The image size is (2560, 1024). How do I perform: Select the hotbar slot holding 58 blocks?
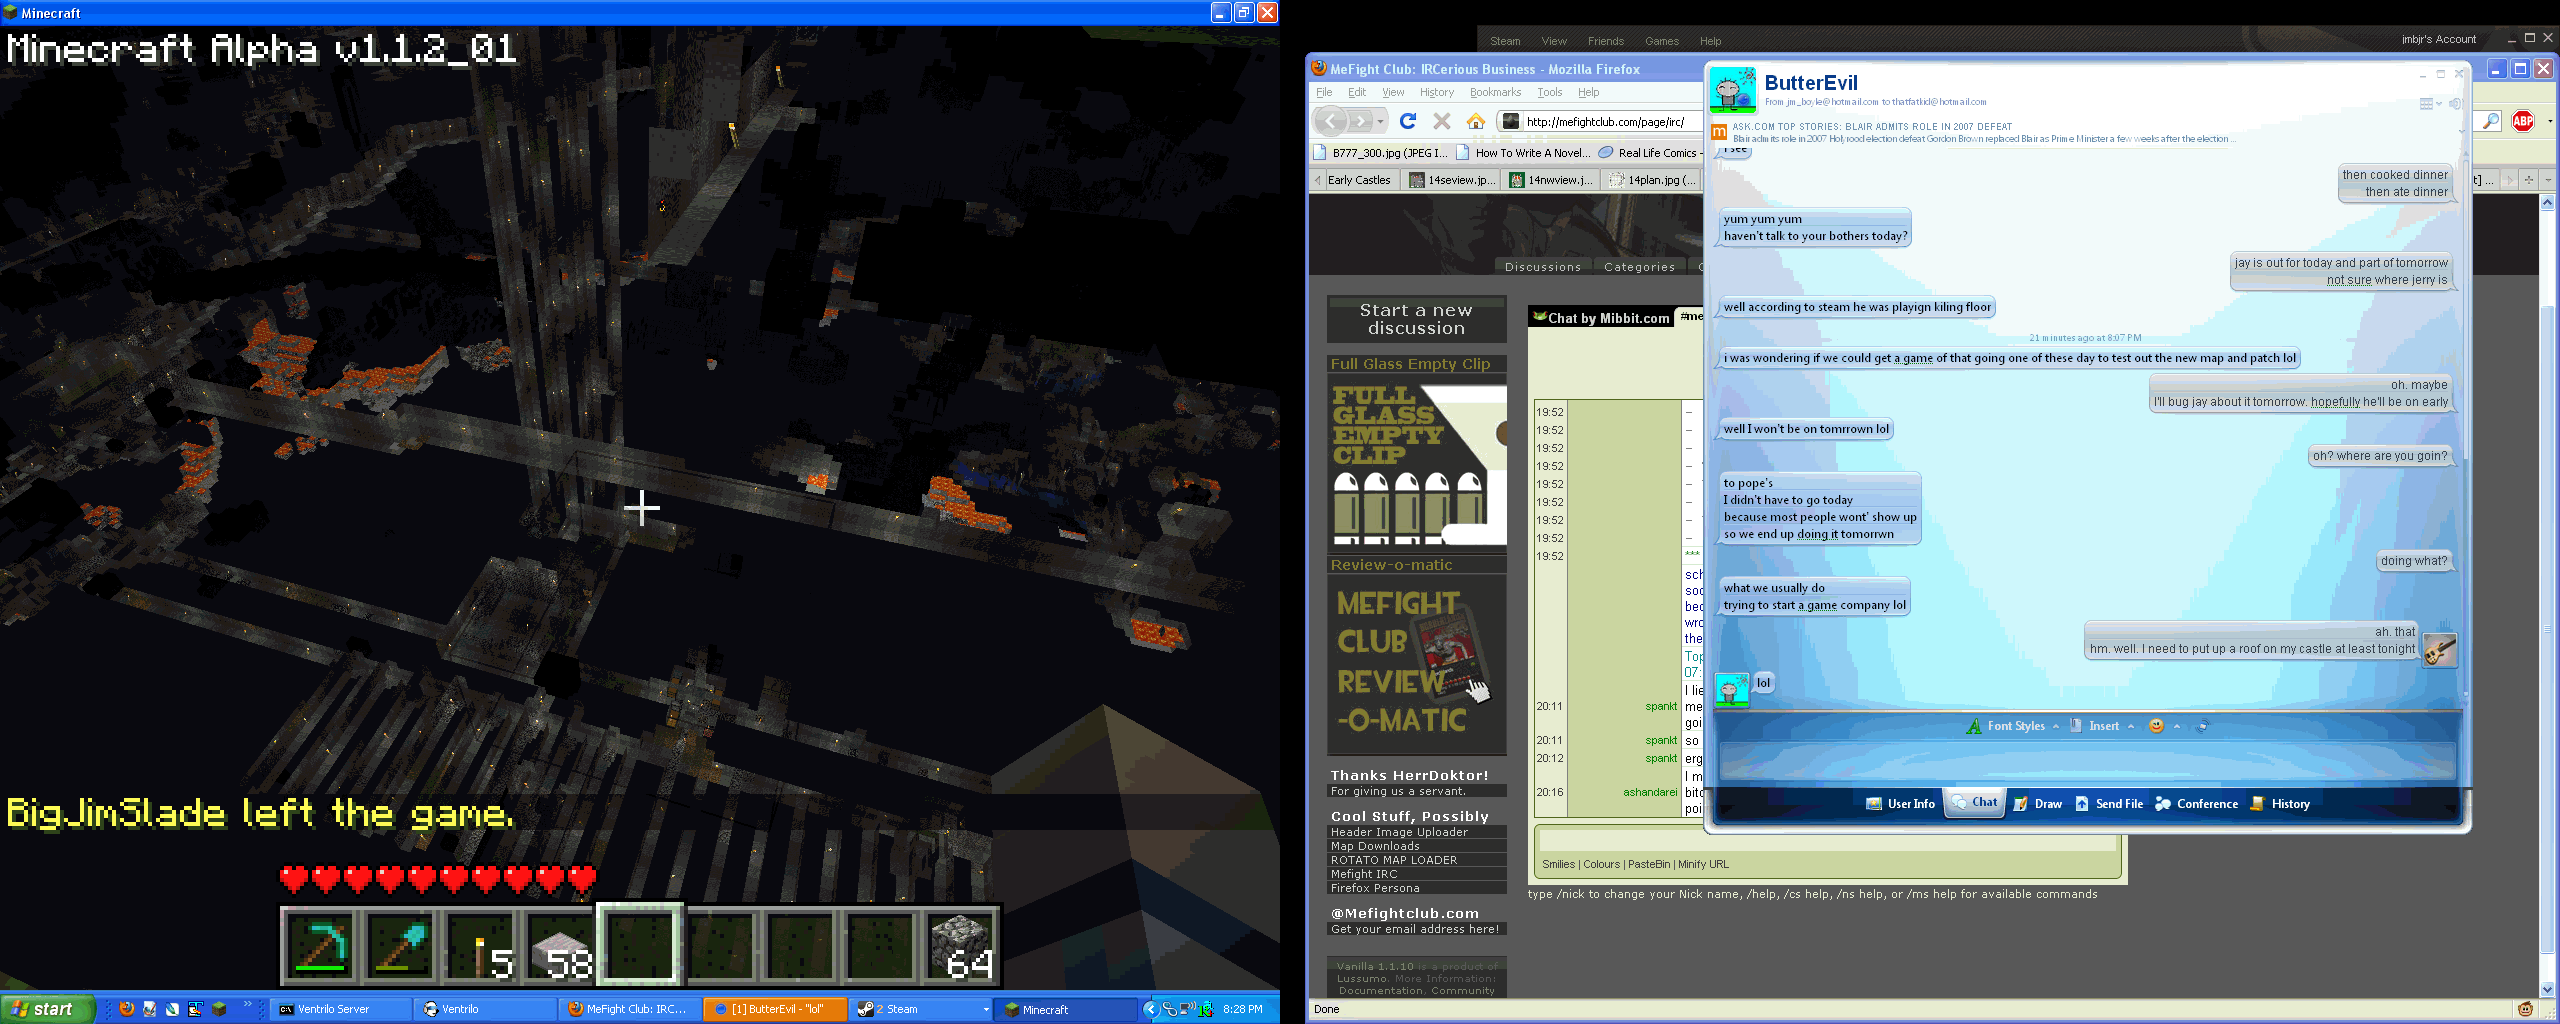click(x=560, y=946)
